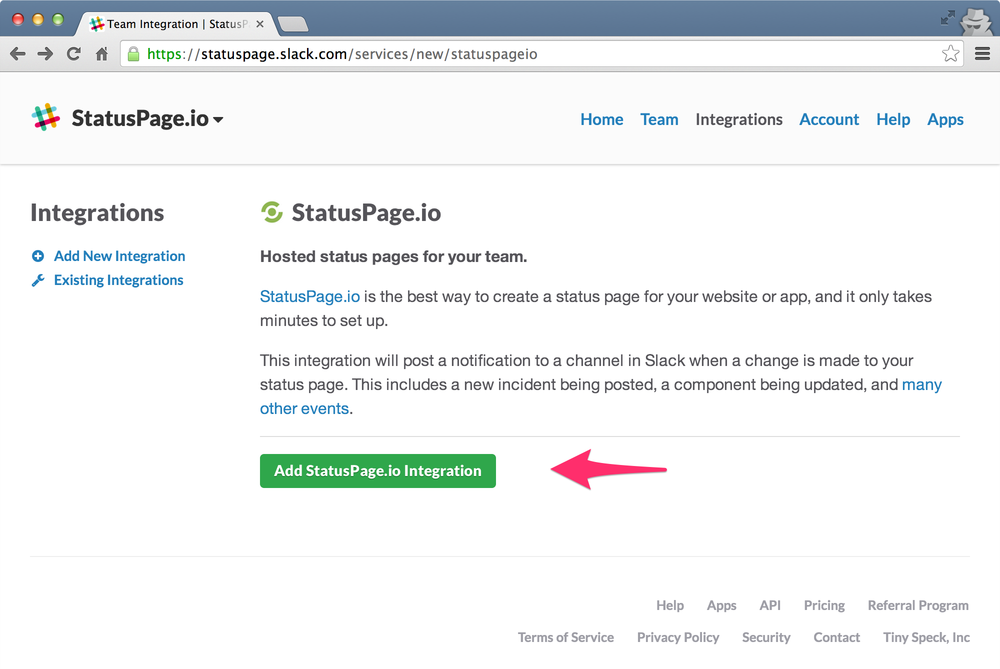
Task: Open the Help nav item in header
Action: click(893, 119)
